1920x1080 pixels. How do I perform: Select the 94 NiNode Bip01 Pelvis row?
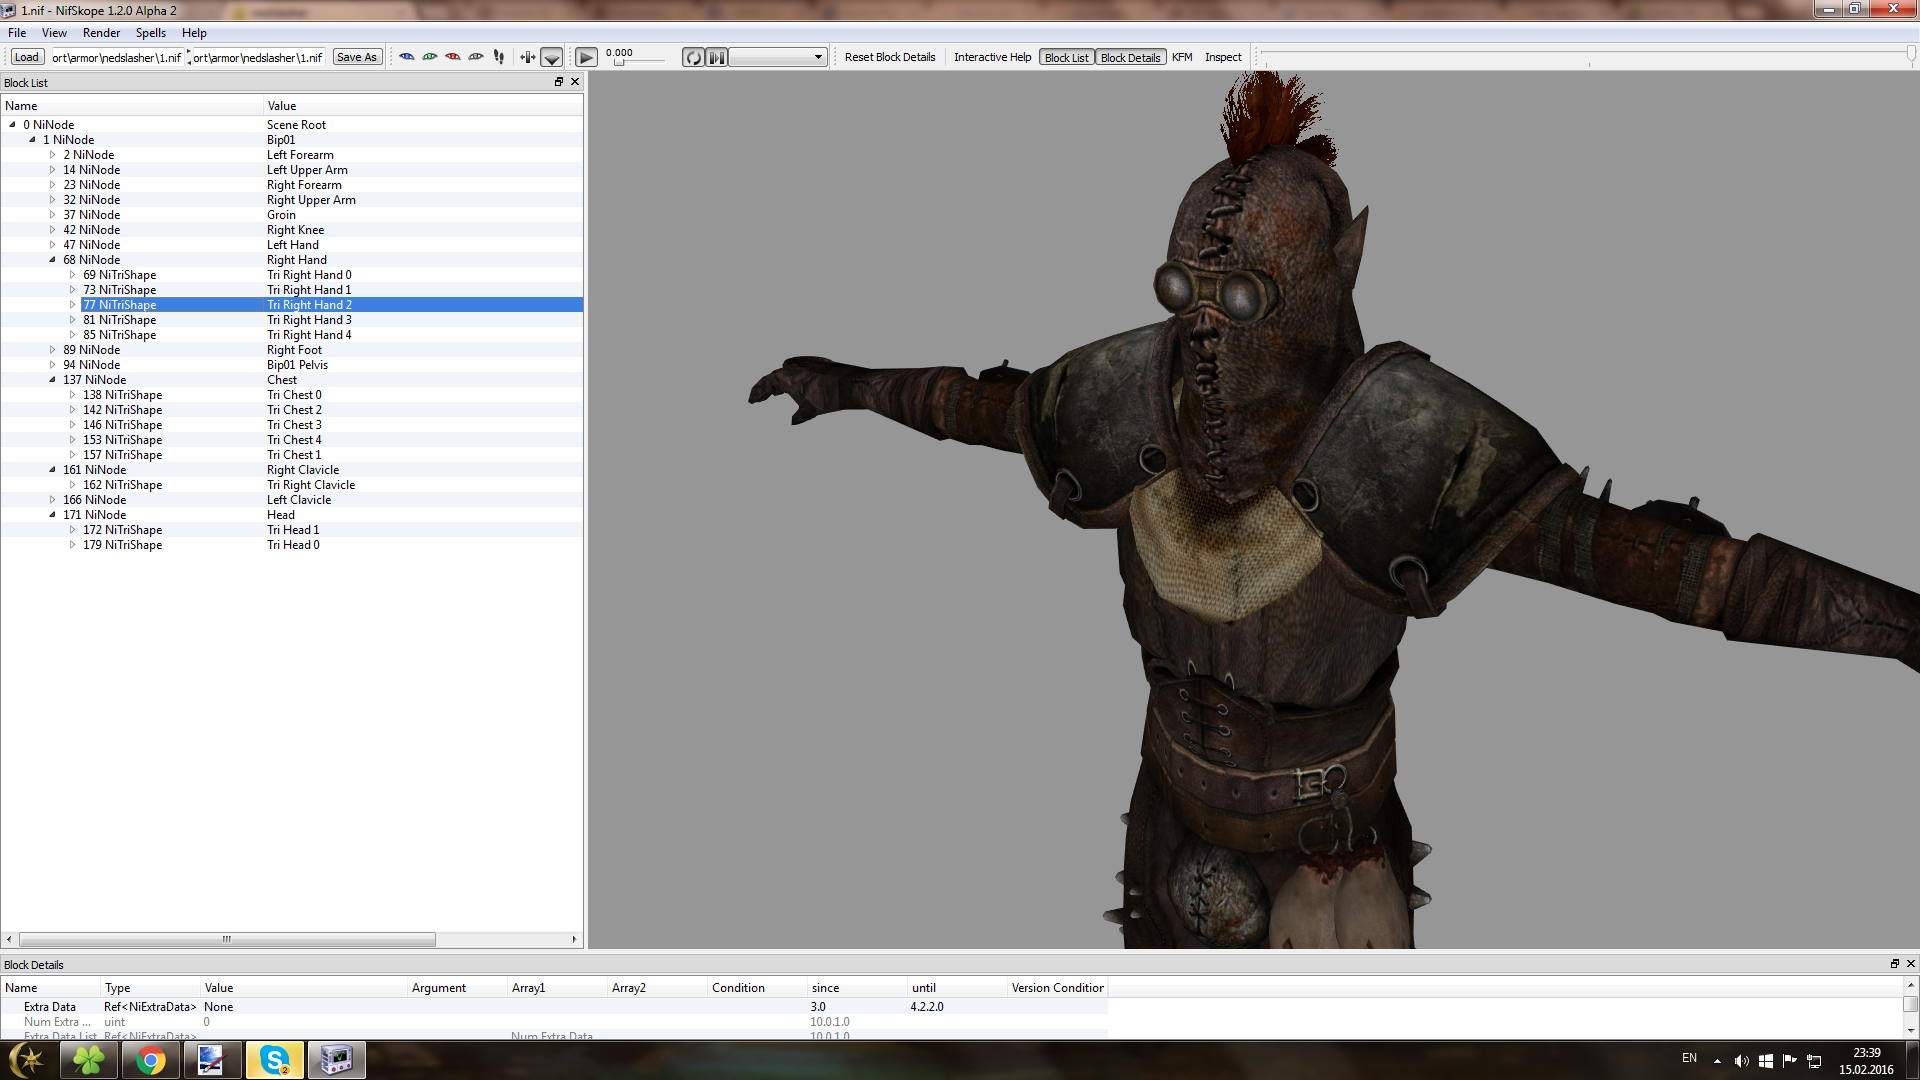(292, 365)
